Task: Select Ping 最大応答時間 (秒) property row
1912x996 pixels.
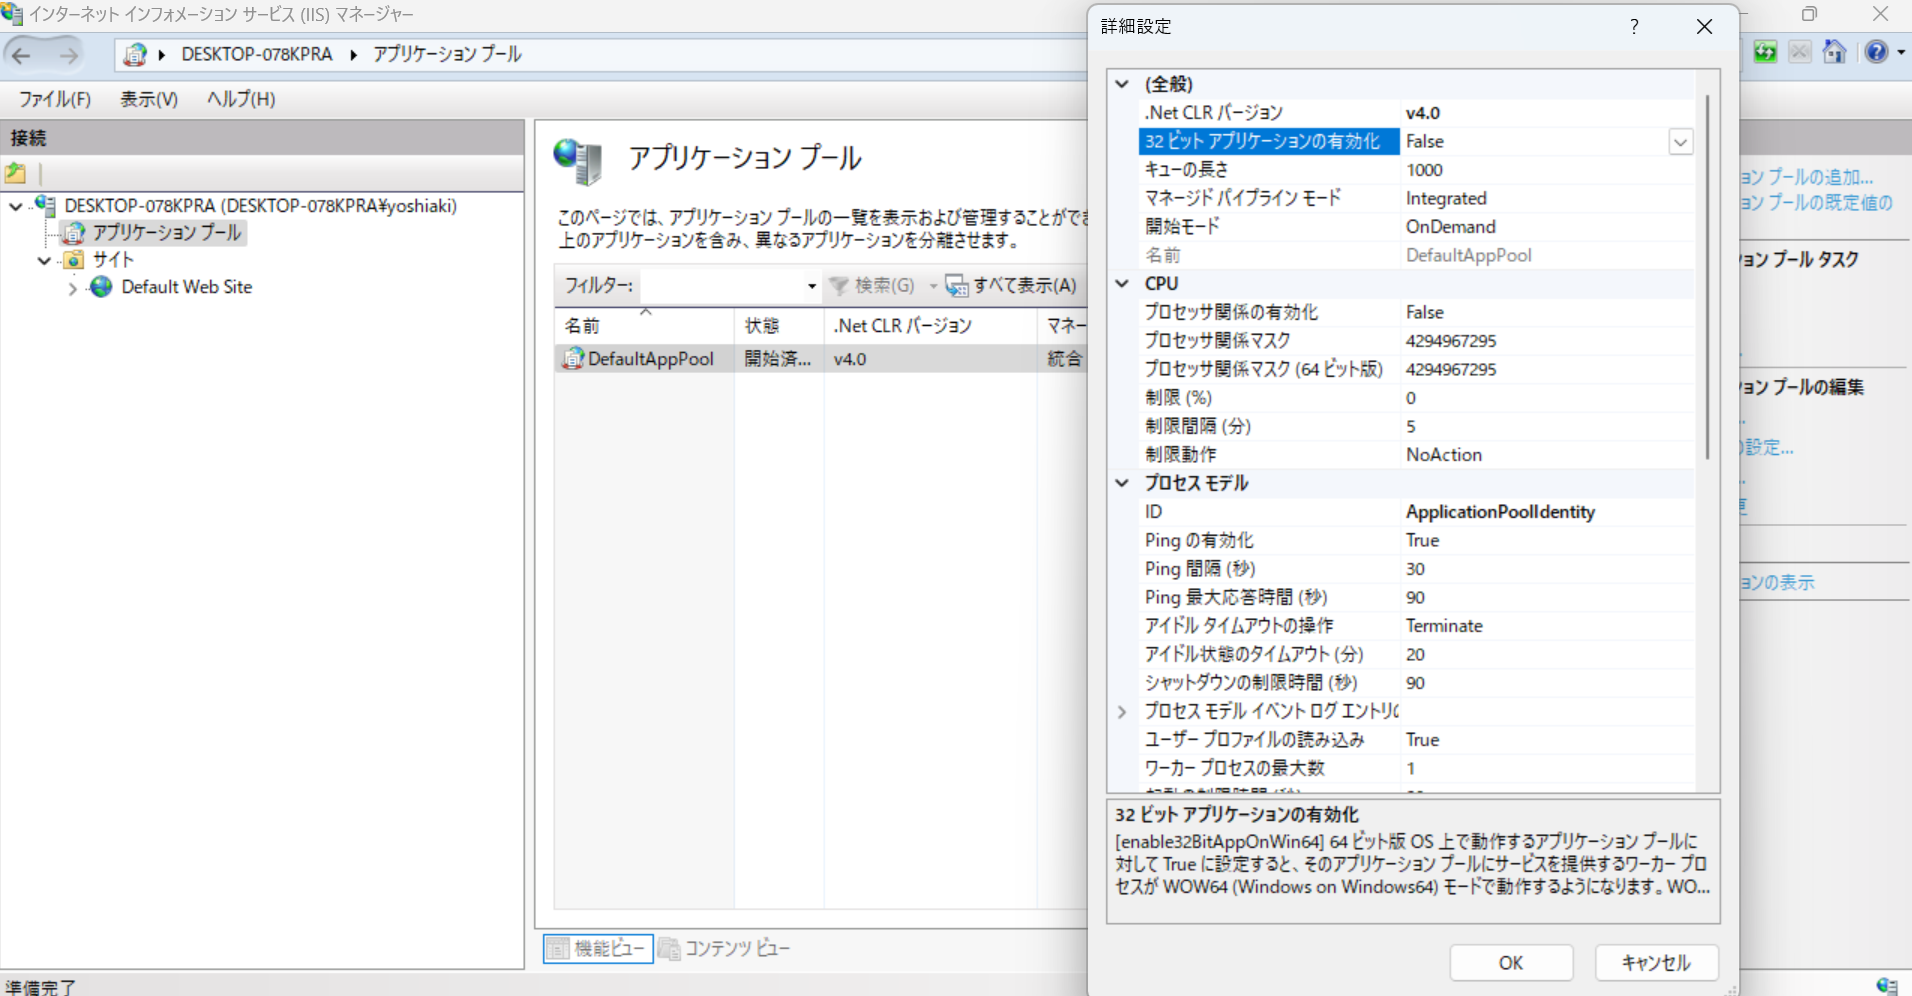Action: (x=1416, y=598)
